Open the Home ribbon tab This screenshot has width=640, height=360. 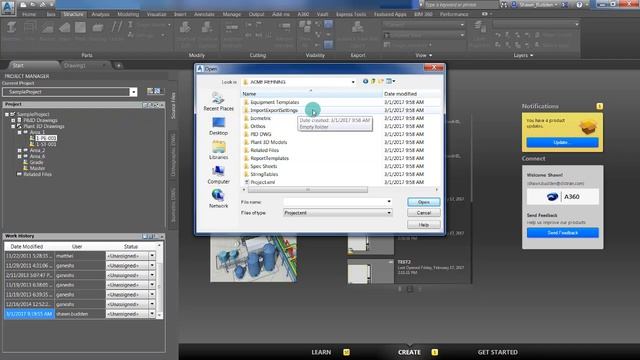[29, 14]
